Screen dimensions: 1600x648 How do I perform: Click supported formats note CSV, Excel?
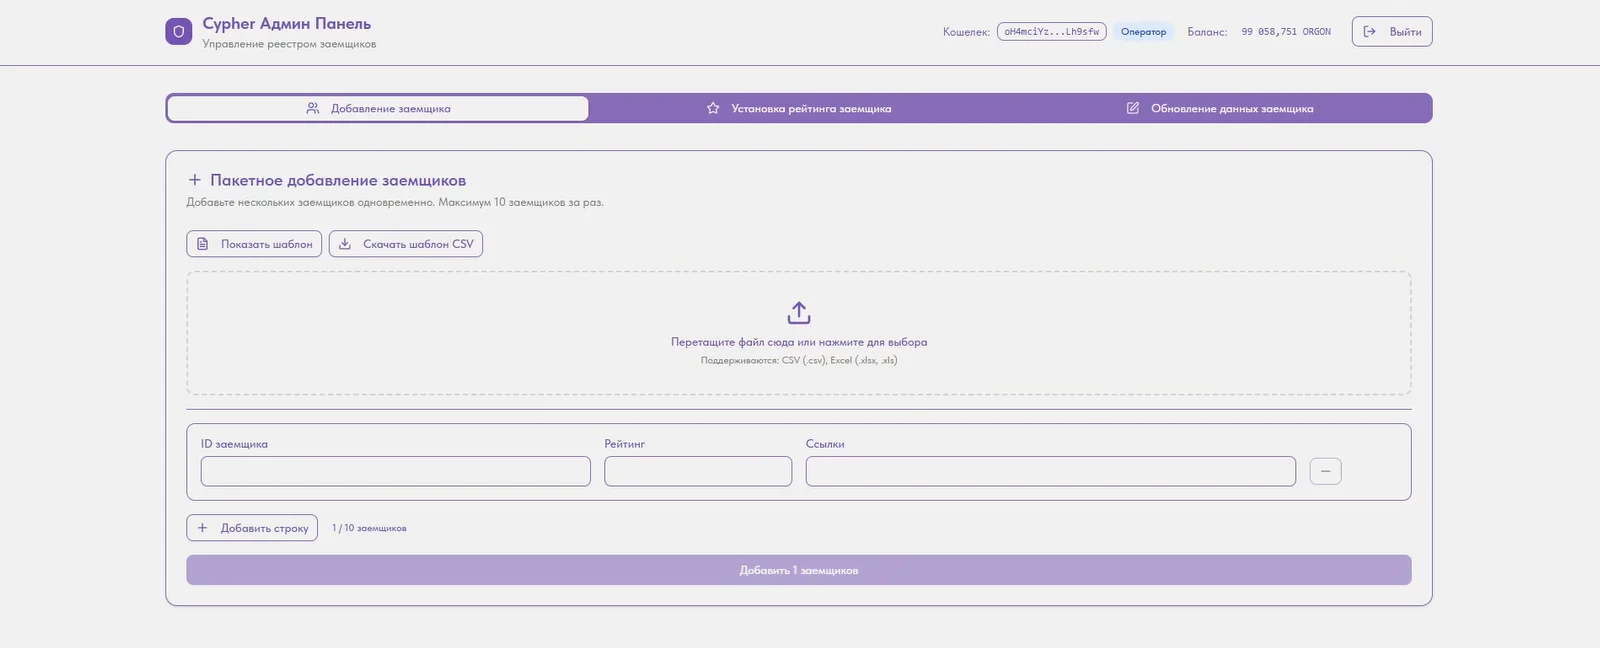799,360
